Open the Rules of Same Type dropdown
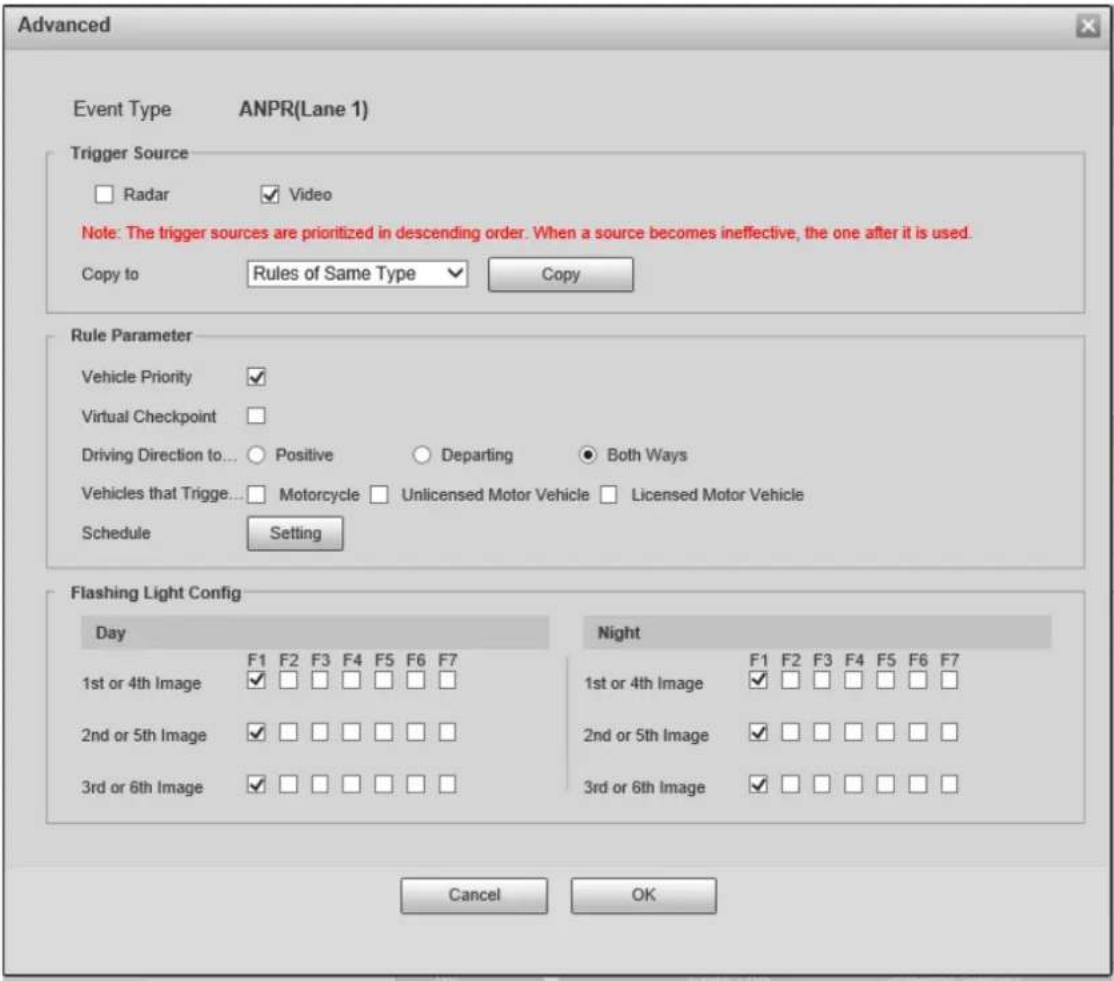The height and width of the screenshot is (981, 1114). coord(357,273)
